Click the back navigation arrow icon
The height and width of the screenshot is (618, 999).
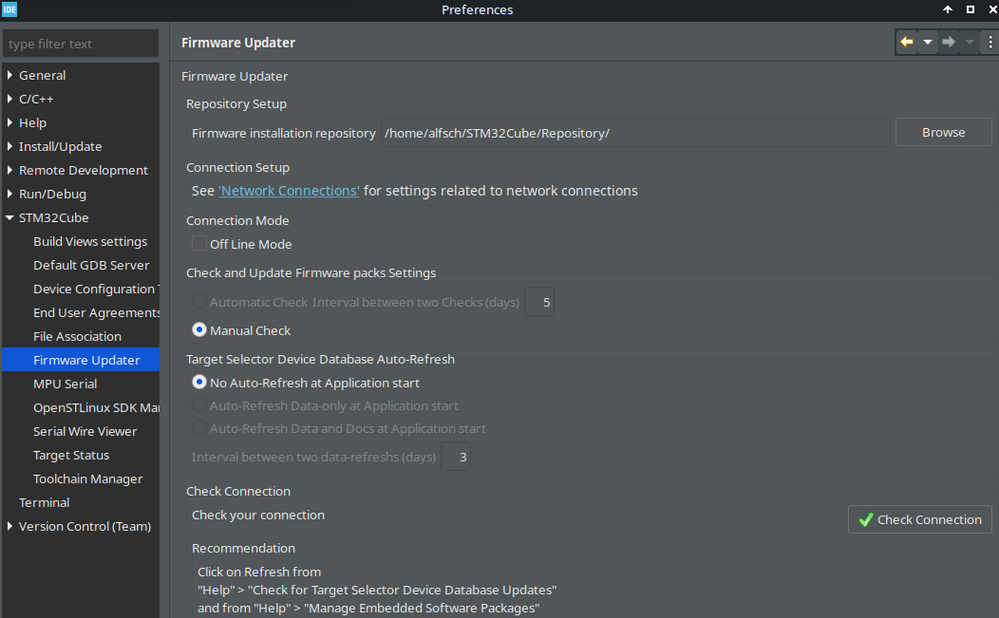point(907,42)
